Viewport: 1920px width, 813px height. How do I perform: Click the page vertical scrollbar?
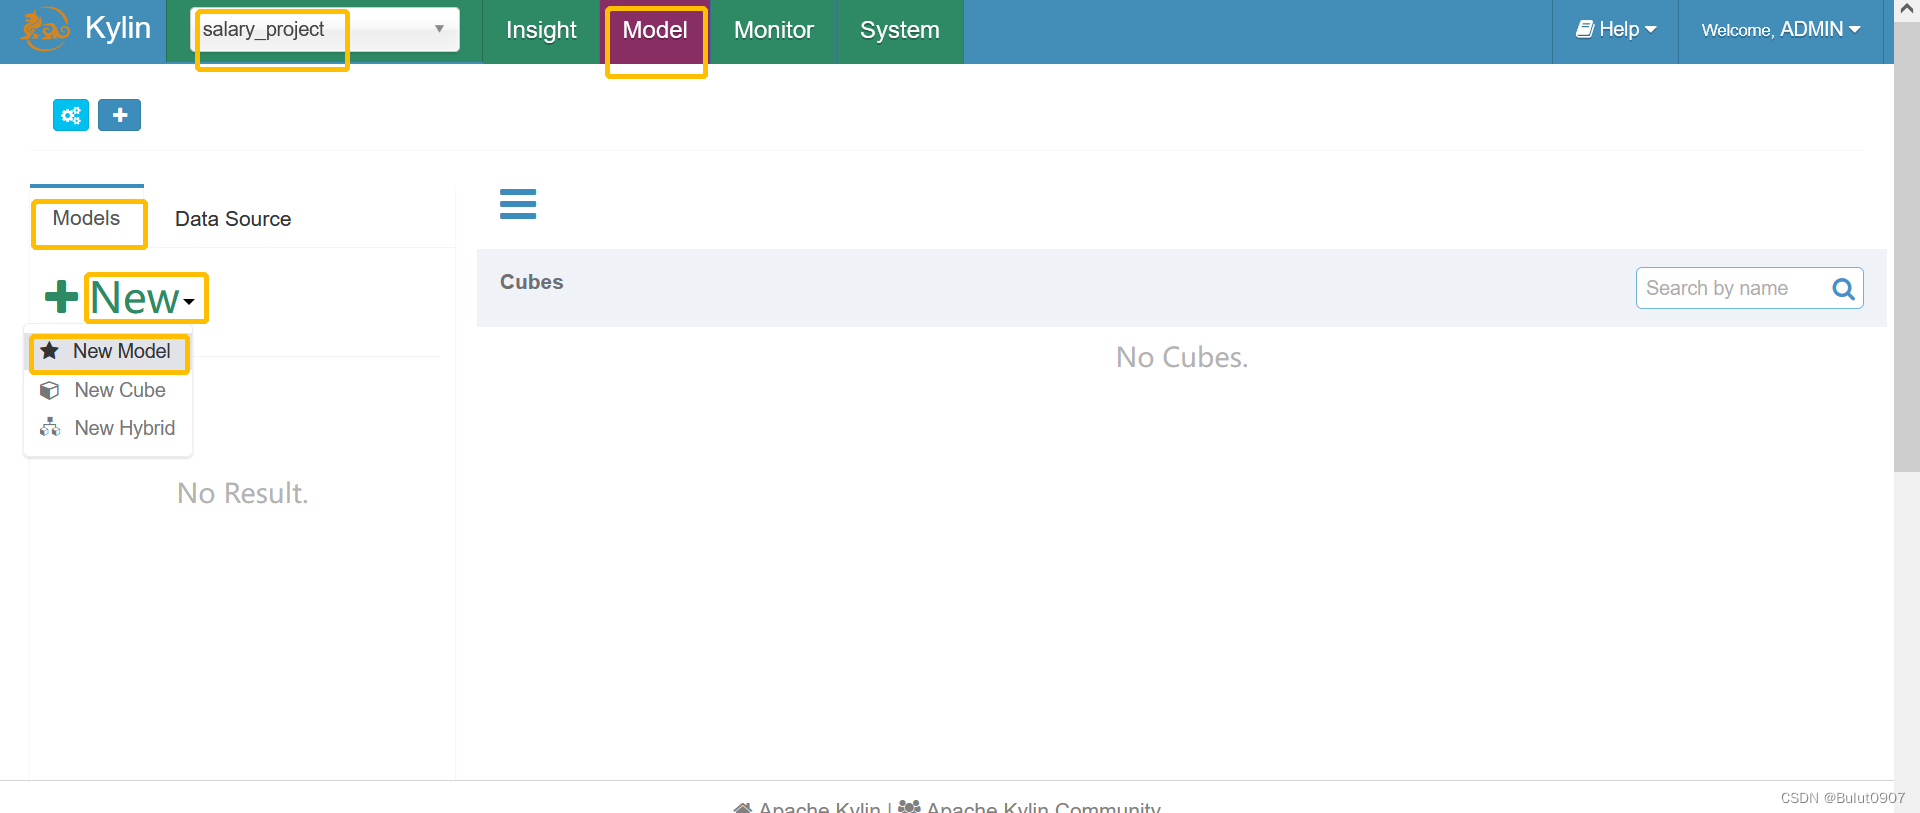pos(1906,245)
